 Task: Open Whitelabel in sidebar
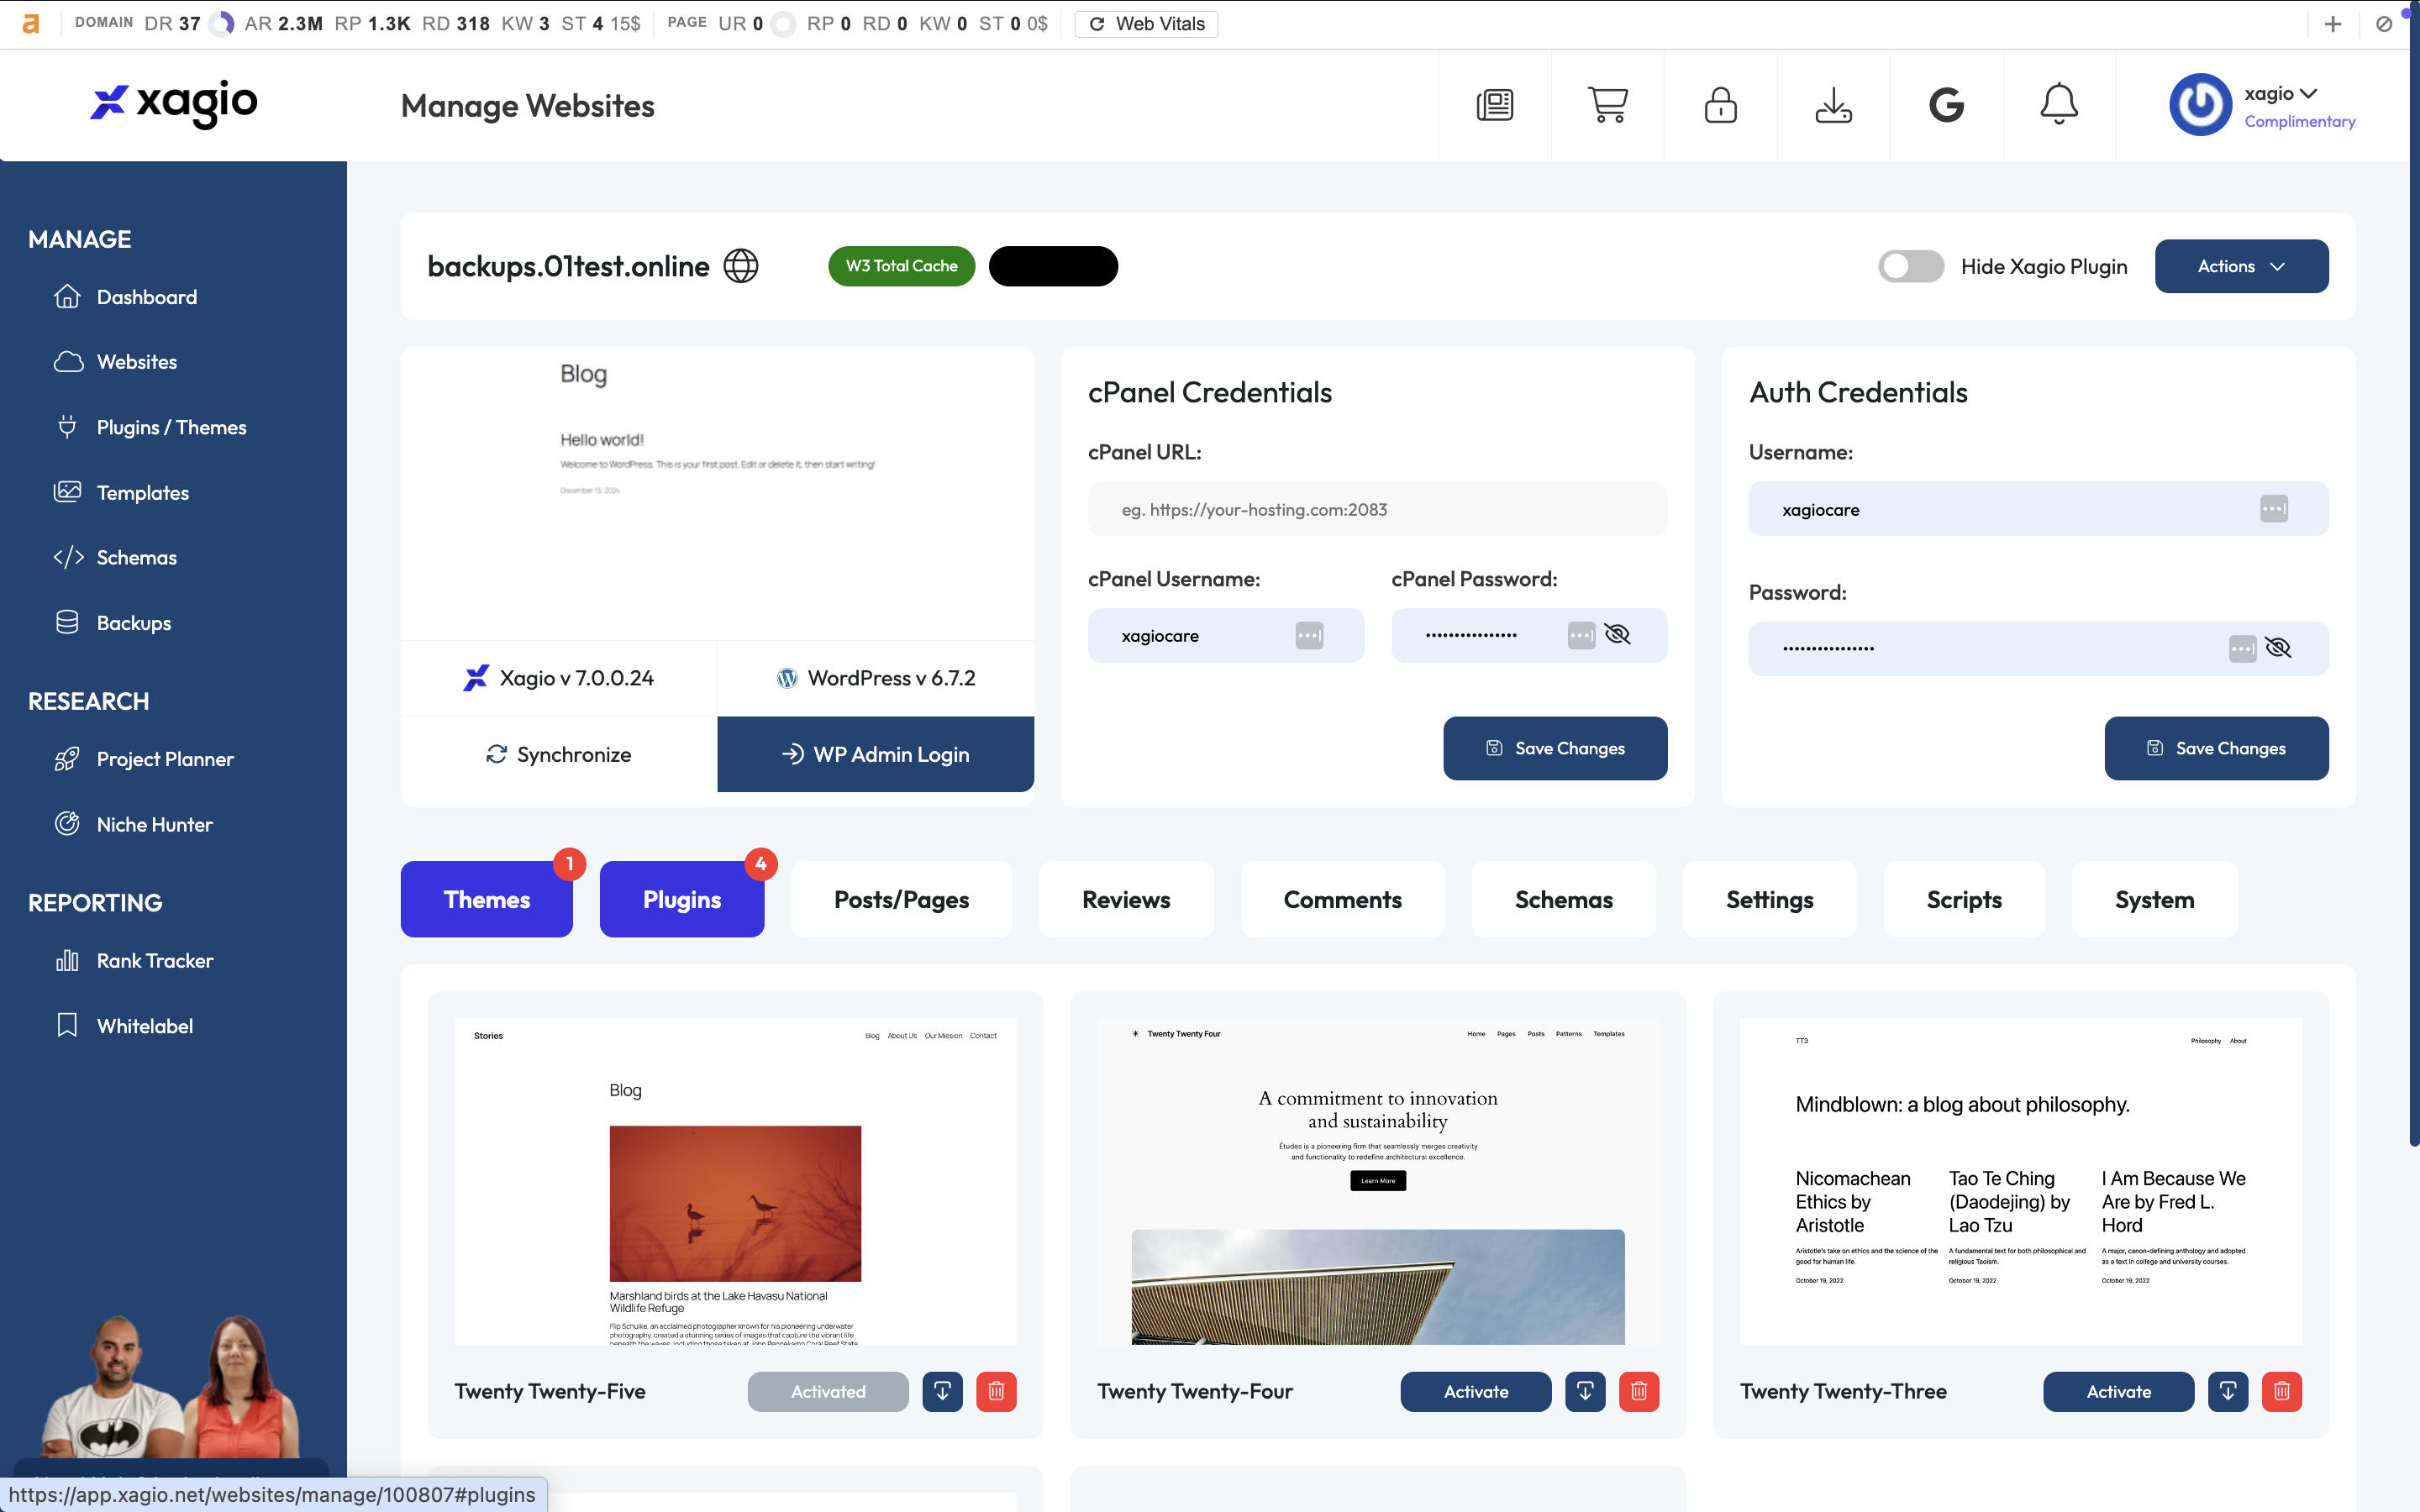click(144, 1025)
